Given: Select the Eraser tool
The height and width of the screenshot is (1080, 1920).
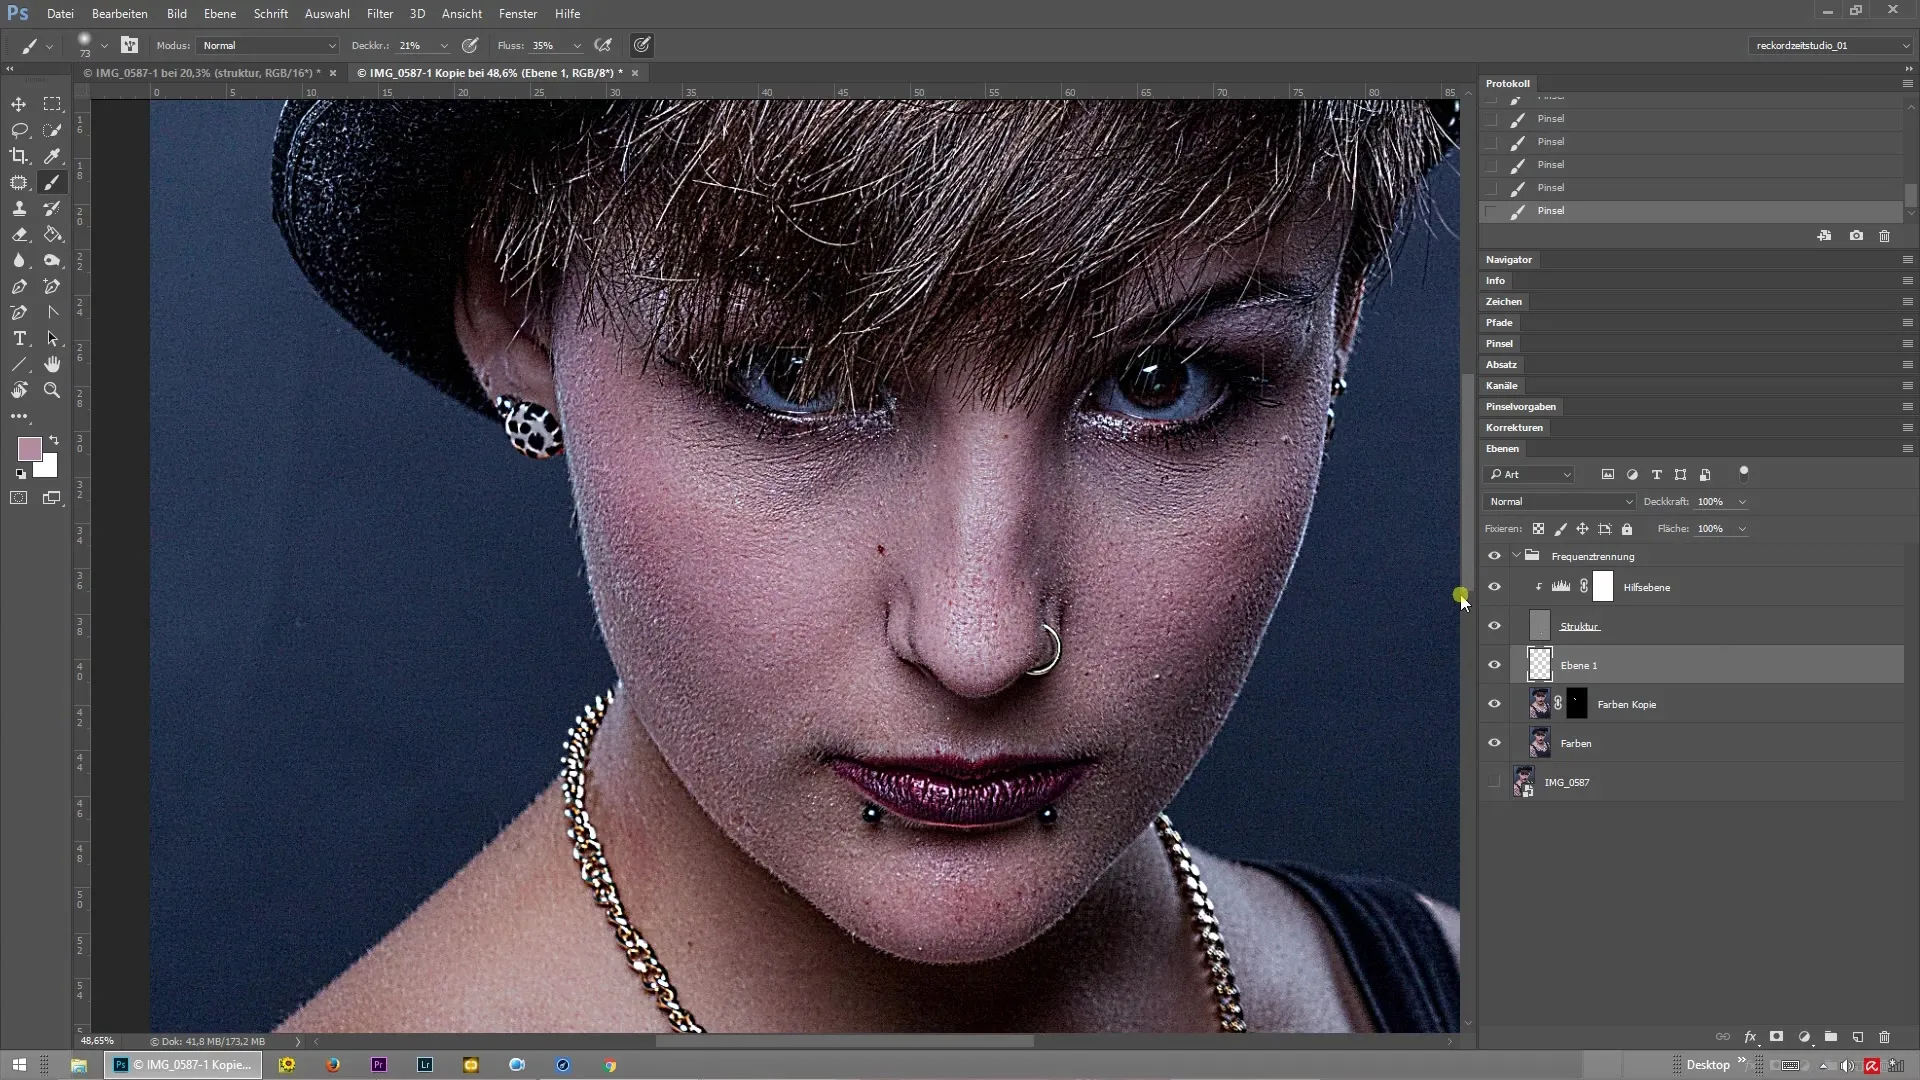Looking at the screenshot, I should coord(19,234).
